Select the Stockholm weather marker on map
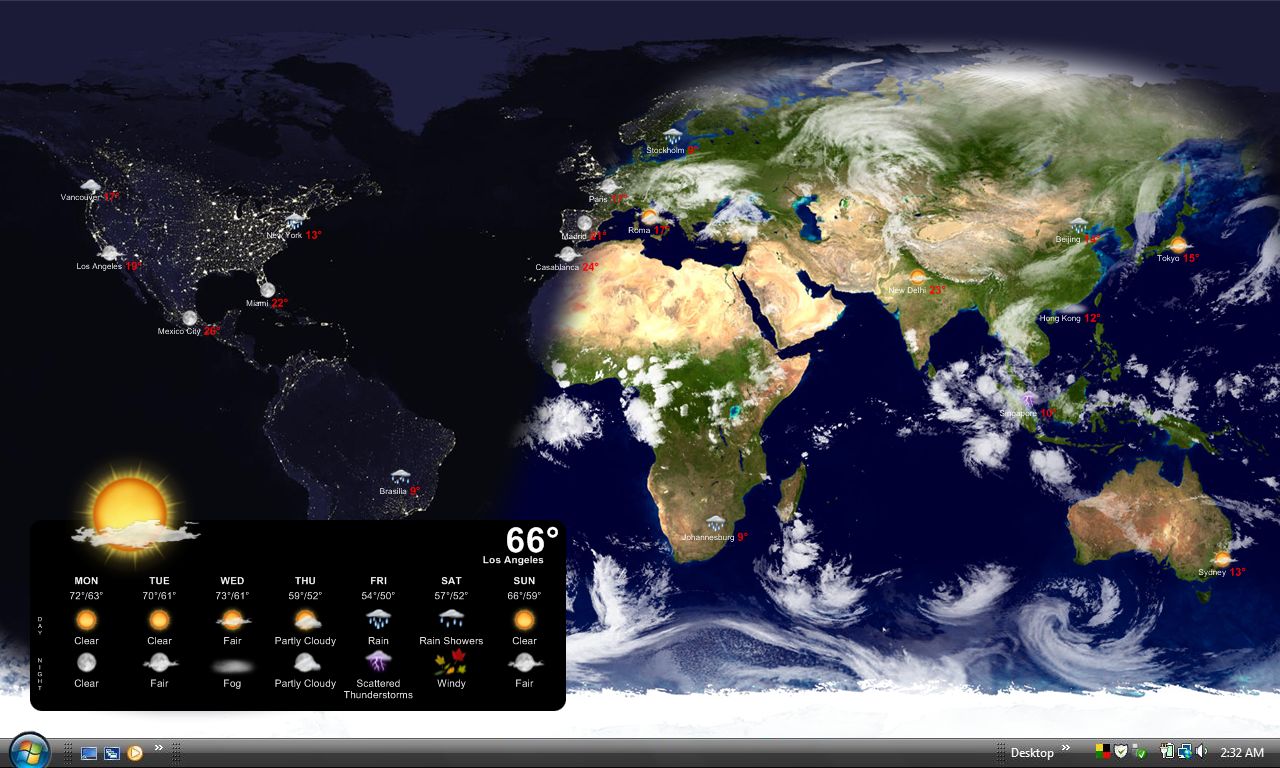1280x768 pixels. point(672,138)
